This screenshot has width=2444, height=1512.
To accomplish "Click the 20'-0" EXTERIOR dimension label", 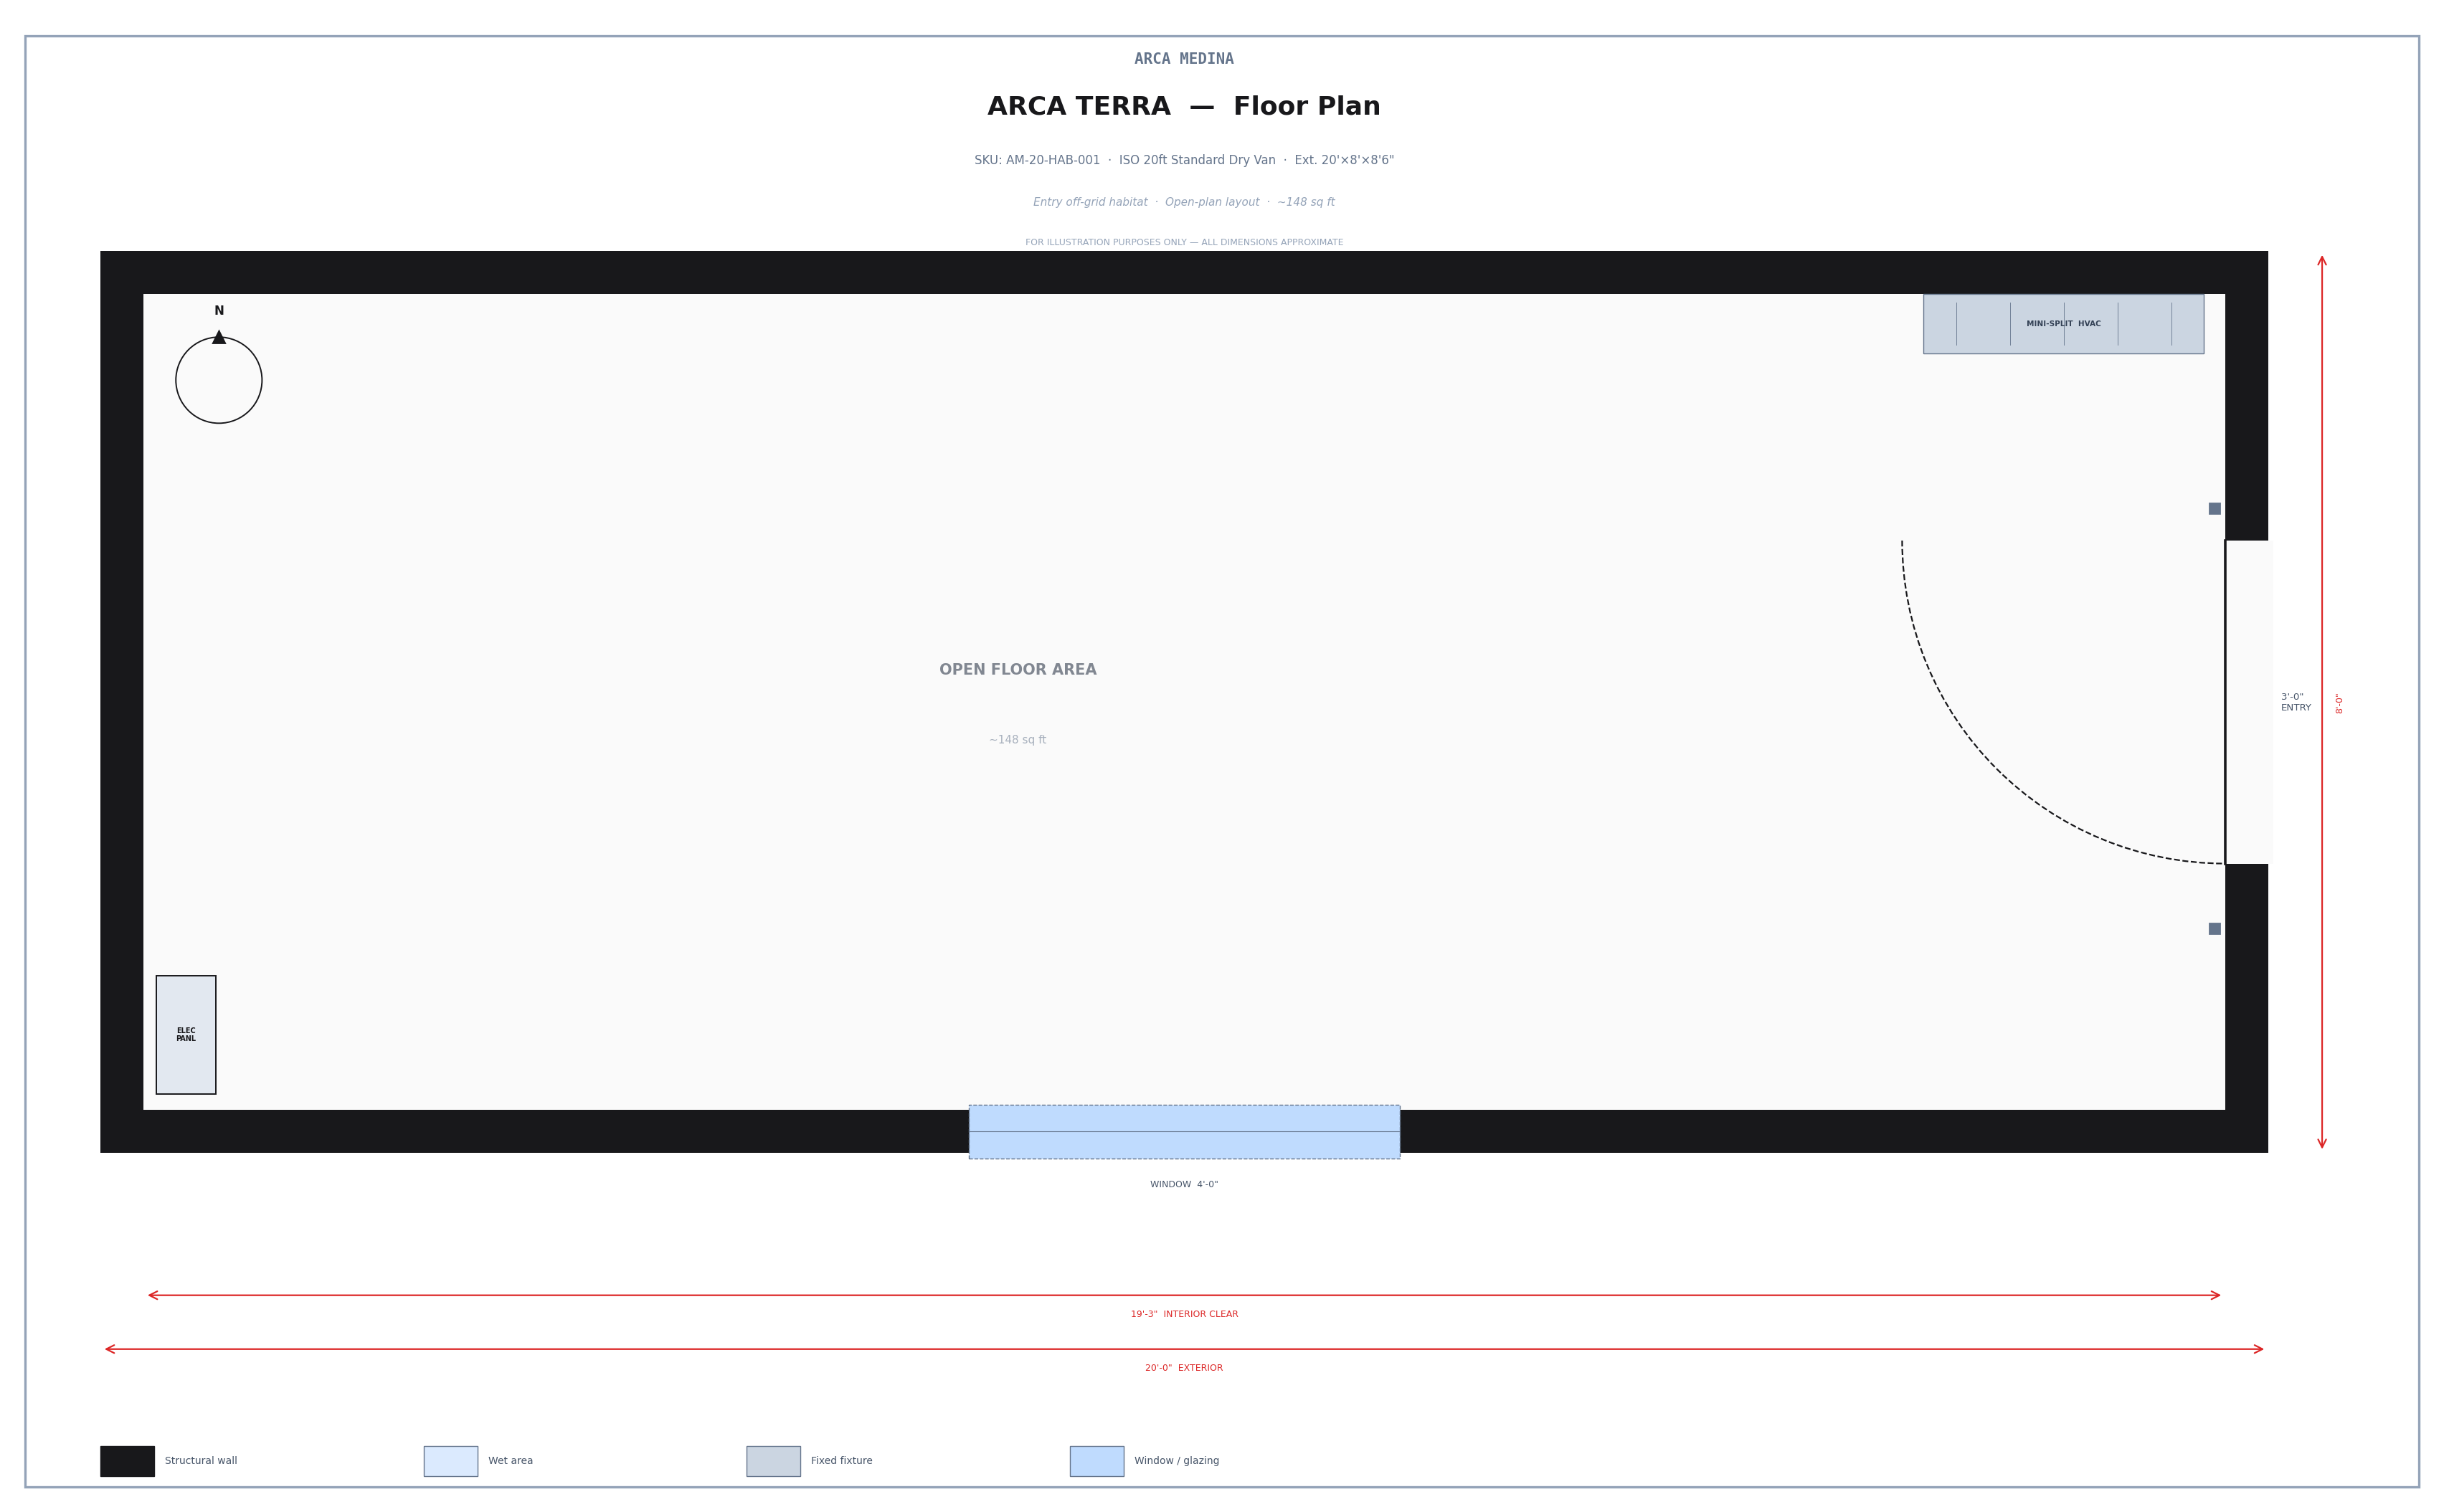I will [x=1184, y=1368].
